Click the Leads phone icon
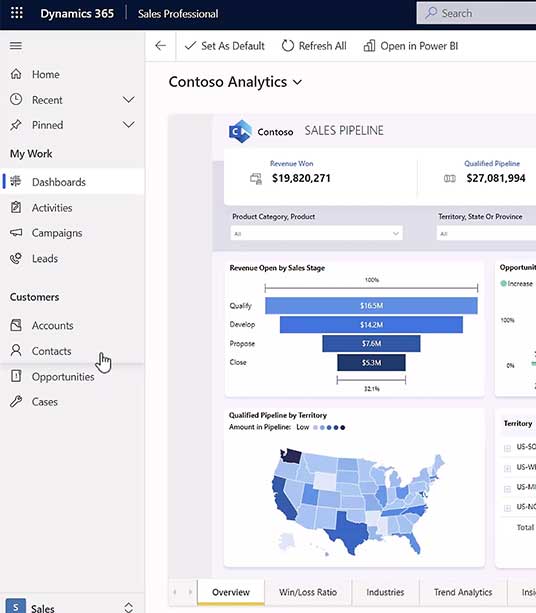The image size is (536, 613). tap(16, 258)
